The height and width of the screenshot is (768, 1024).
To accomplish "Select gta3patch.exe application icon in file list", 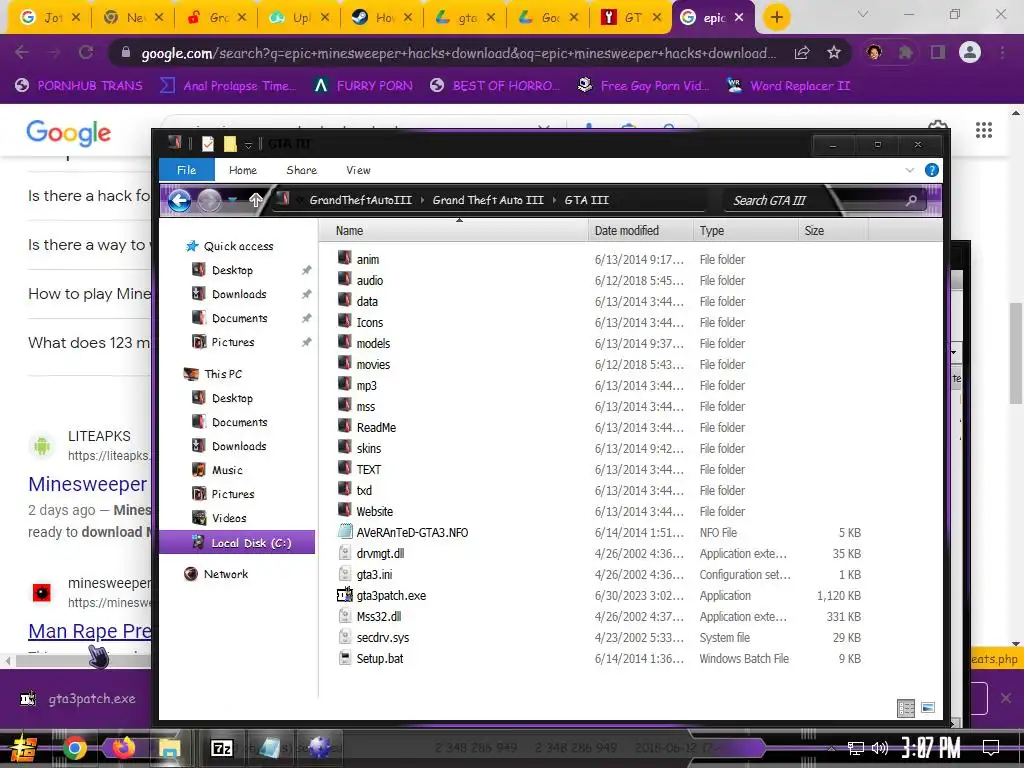I will click(344, 595).
